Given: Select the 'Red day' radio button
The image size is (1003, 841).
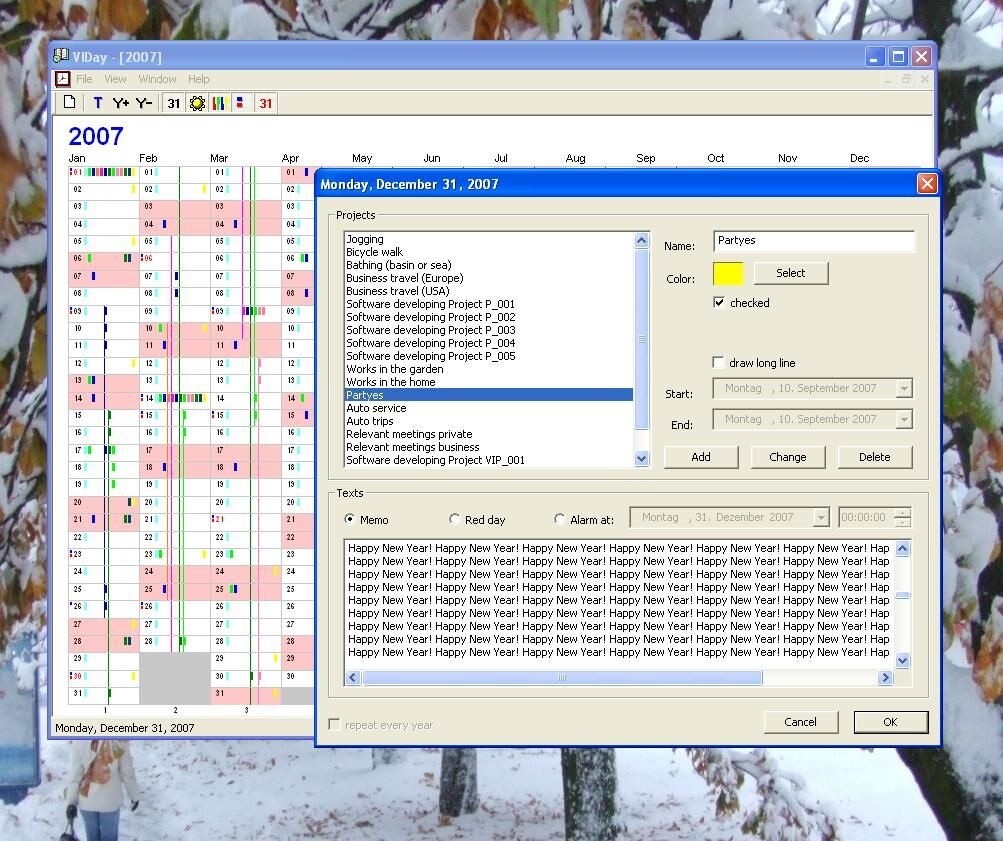Looking at the screenshot, I should [x=455, y=519].
